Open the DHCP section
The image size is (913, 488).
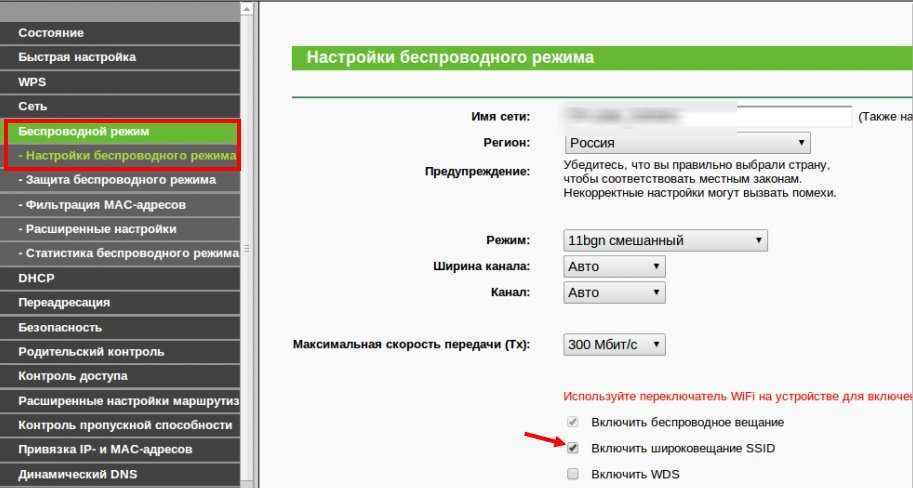tap(119, 278)
